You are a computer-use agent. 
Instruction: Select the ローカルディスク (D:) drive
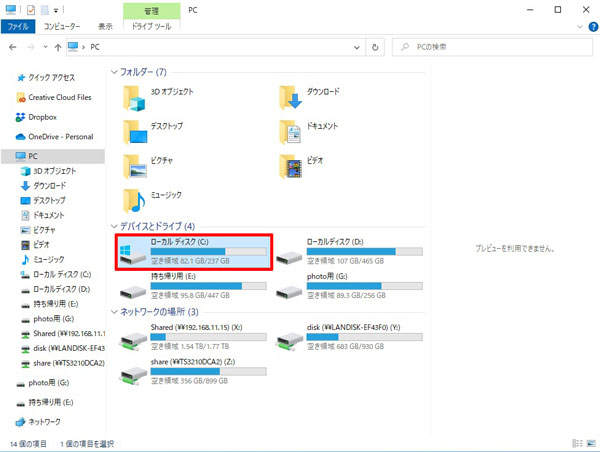coord(349,252)
